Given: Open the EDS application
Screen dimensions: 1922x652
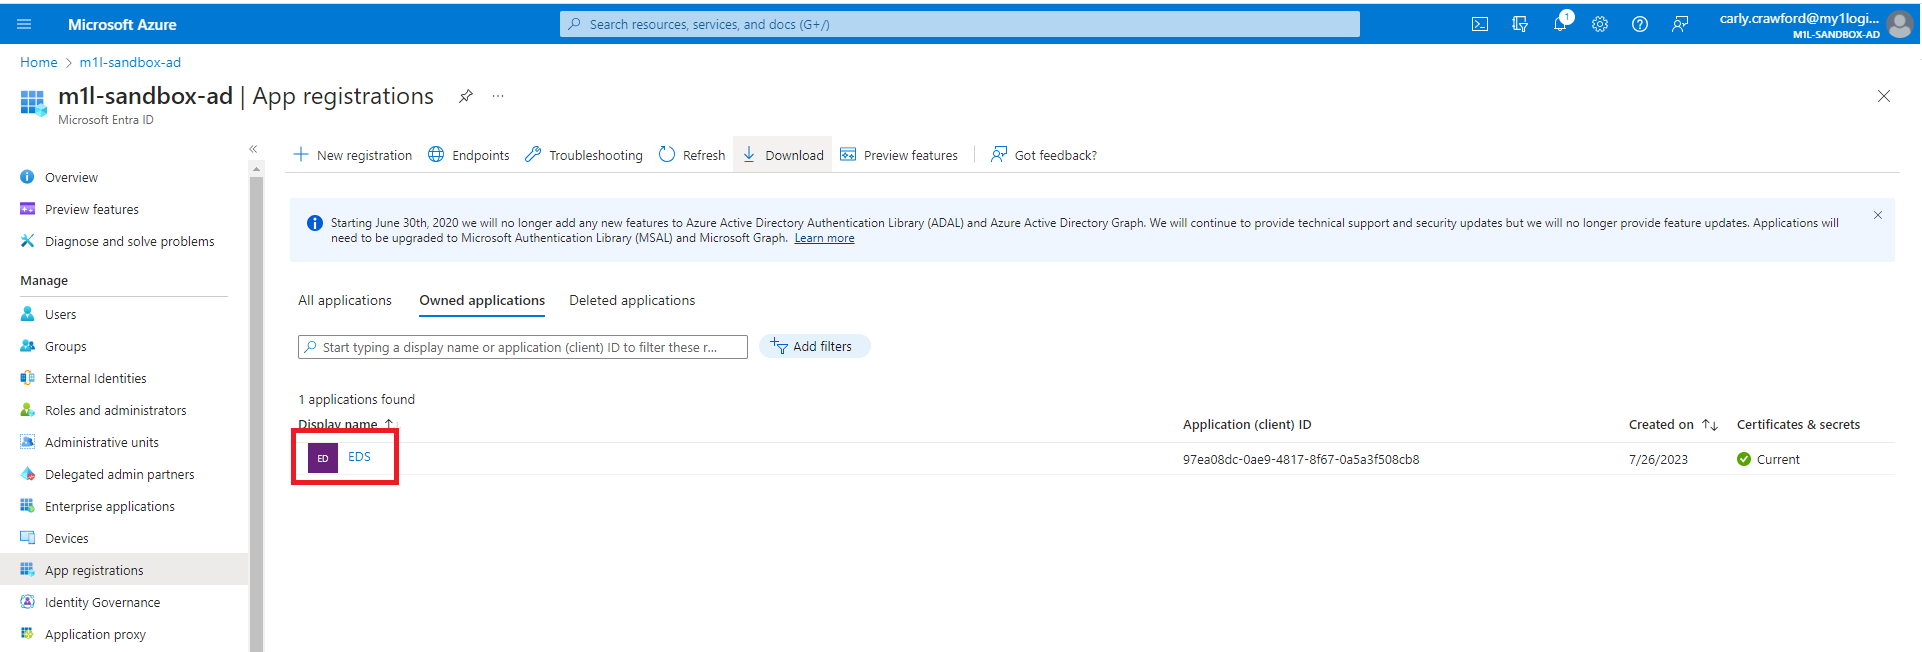Looking at the screenshot, I should (x=359, y=457).
